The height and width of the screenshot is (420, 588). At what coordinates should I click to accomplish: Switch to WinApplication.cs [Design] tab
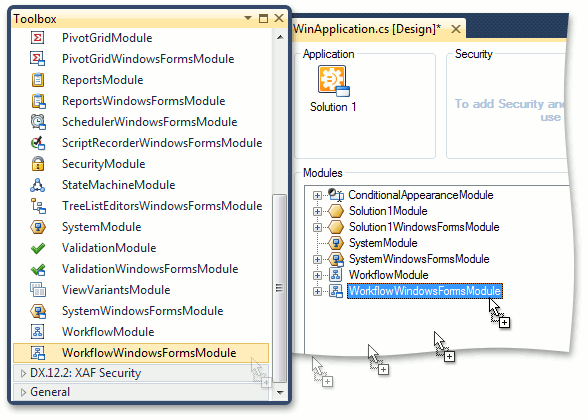click(x=367, y=29)
